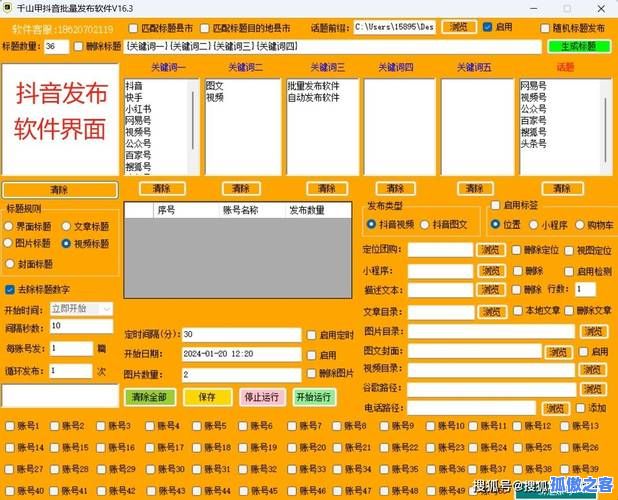Browse for 谷歌路径
The width and height of the screenshot is (618, 500).
point(592,389)
